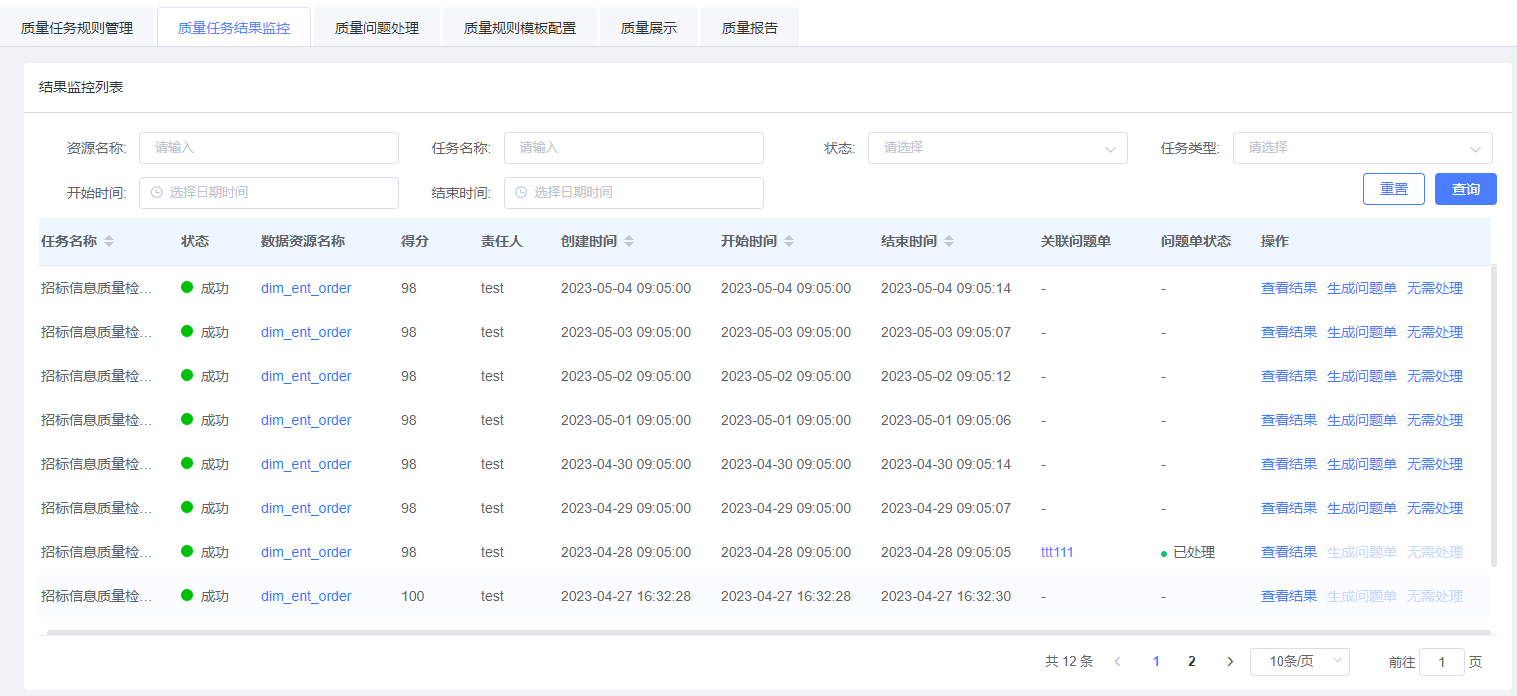
Task: Open dim_ent_order link for 2023-04-30 row
Action: (x=306, y=464)
